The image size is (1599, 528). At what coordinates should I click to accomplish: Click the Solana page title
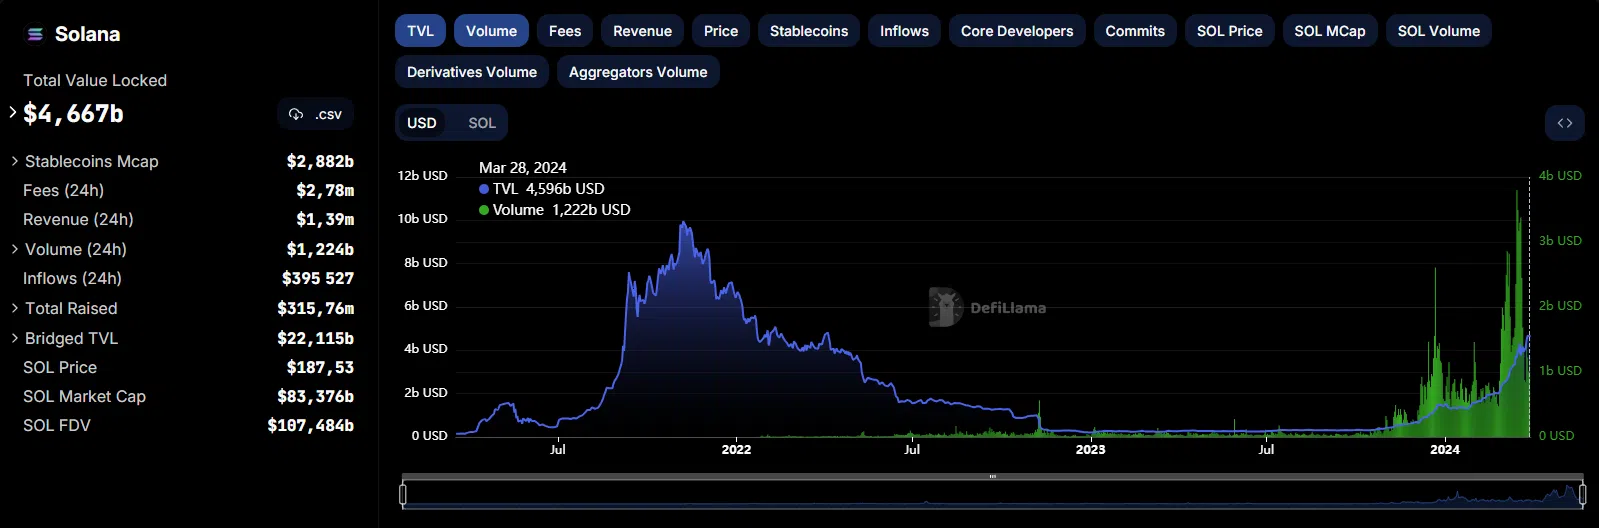(x=87, y=34)
